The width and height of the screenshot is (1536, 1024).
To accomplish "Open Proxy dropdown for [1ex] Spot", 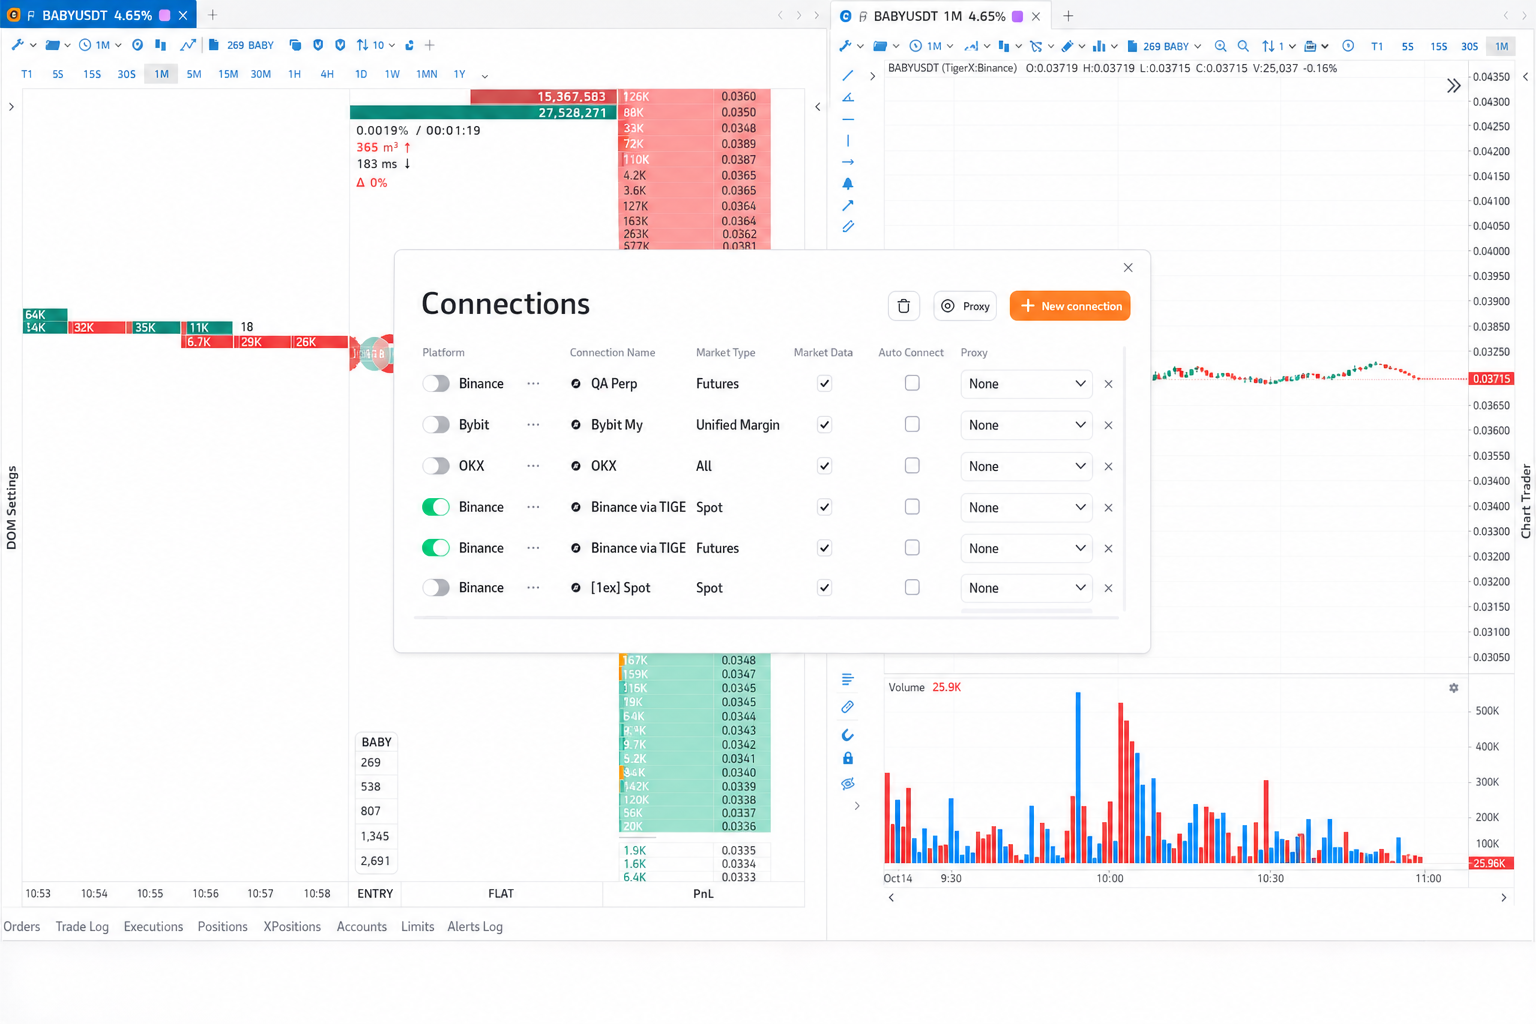I will tap(1026, 588).
